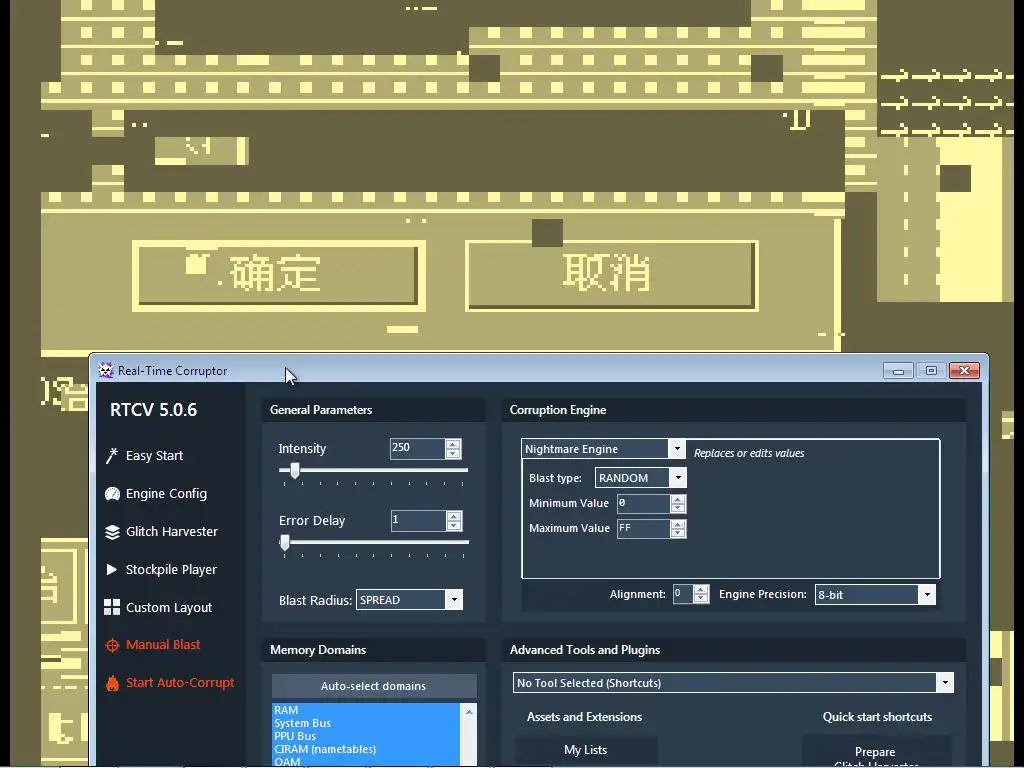The height and width of the screenshot is (768, 1024).
Task: Click the Memory Domains list scroll-up arrow
Action: pyautogui.click(x=469, y=712)
